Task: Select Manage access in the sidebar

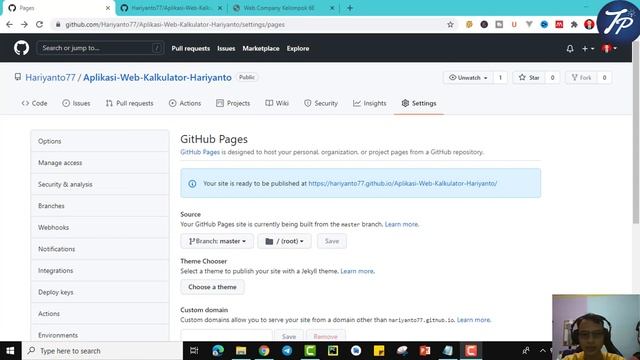Action: [x=100, y=162]
